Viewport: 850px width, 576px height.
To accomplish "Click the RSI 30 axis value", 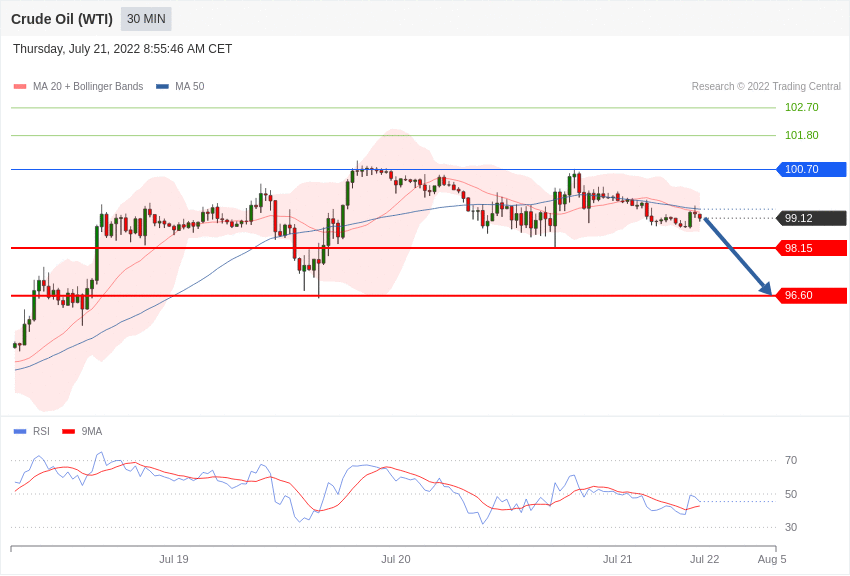I will coord(791,527).
